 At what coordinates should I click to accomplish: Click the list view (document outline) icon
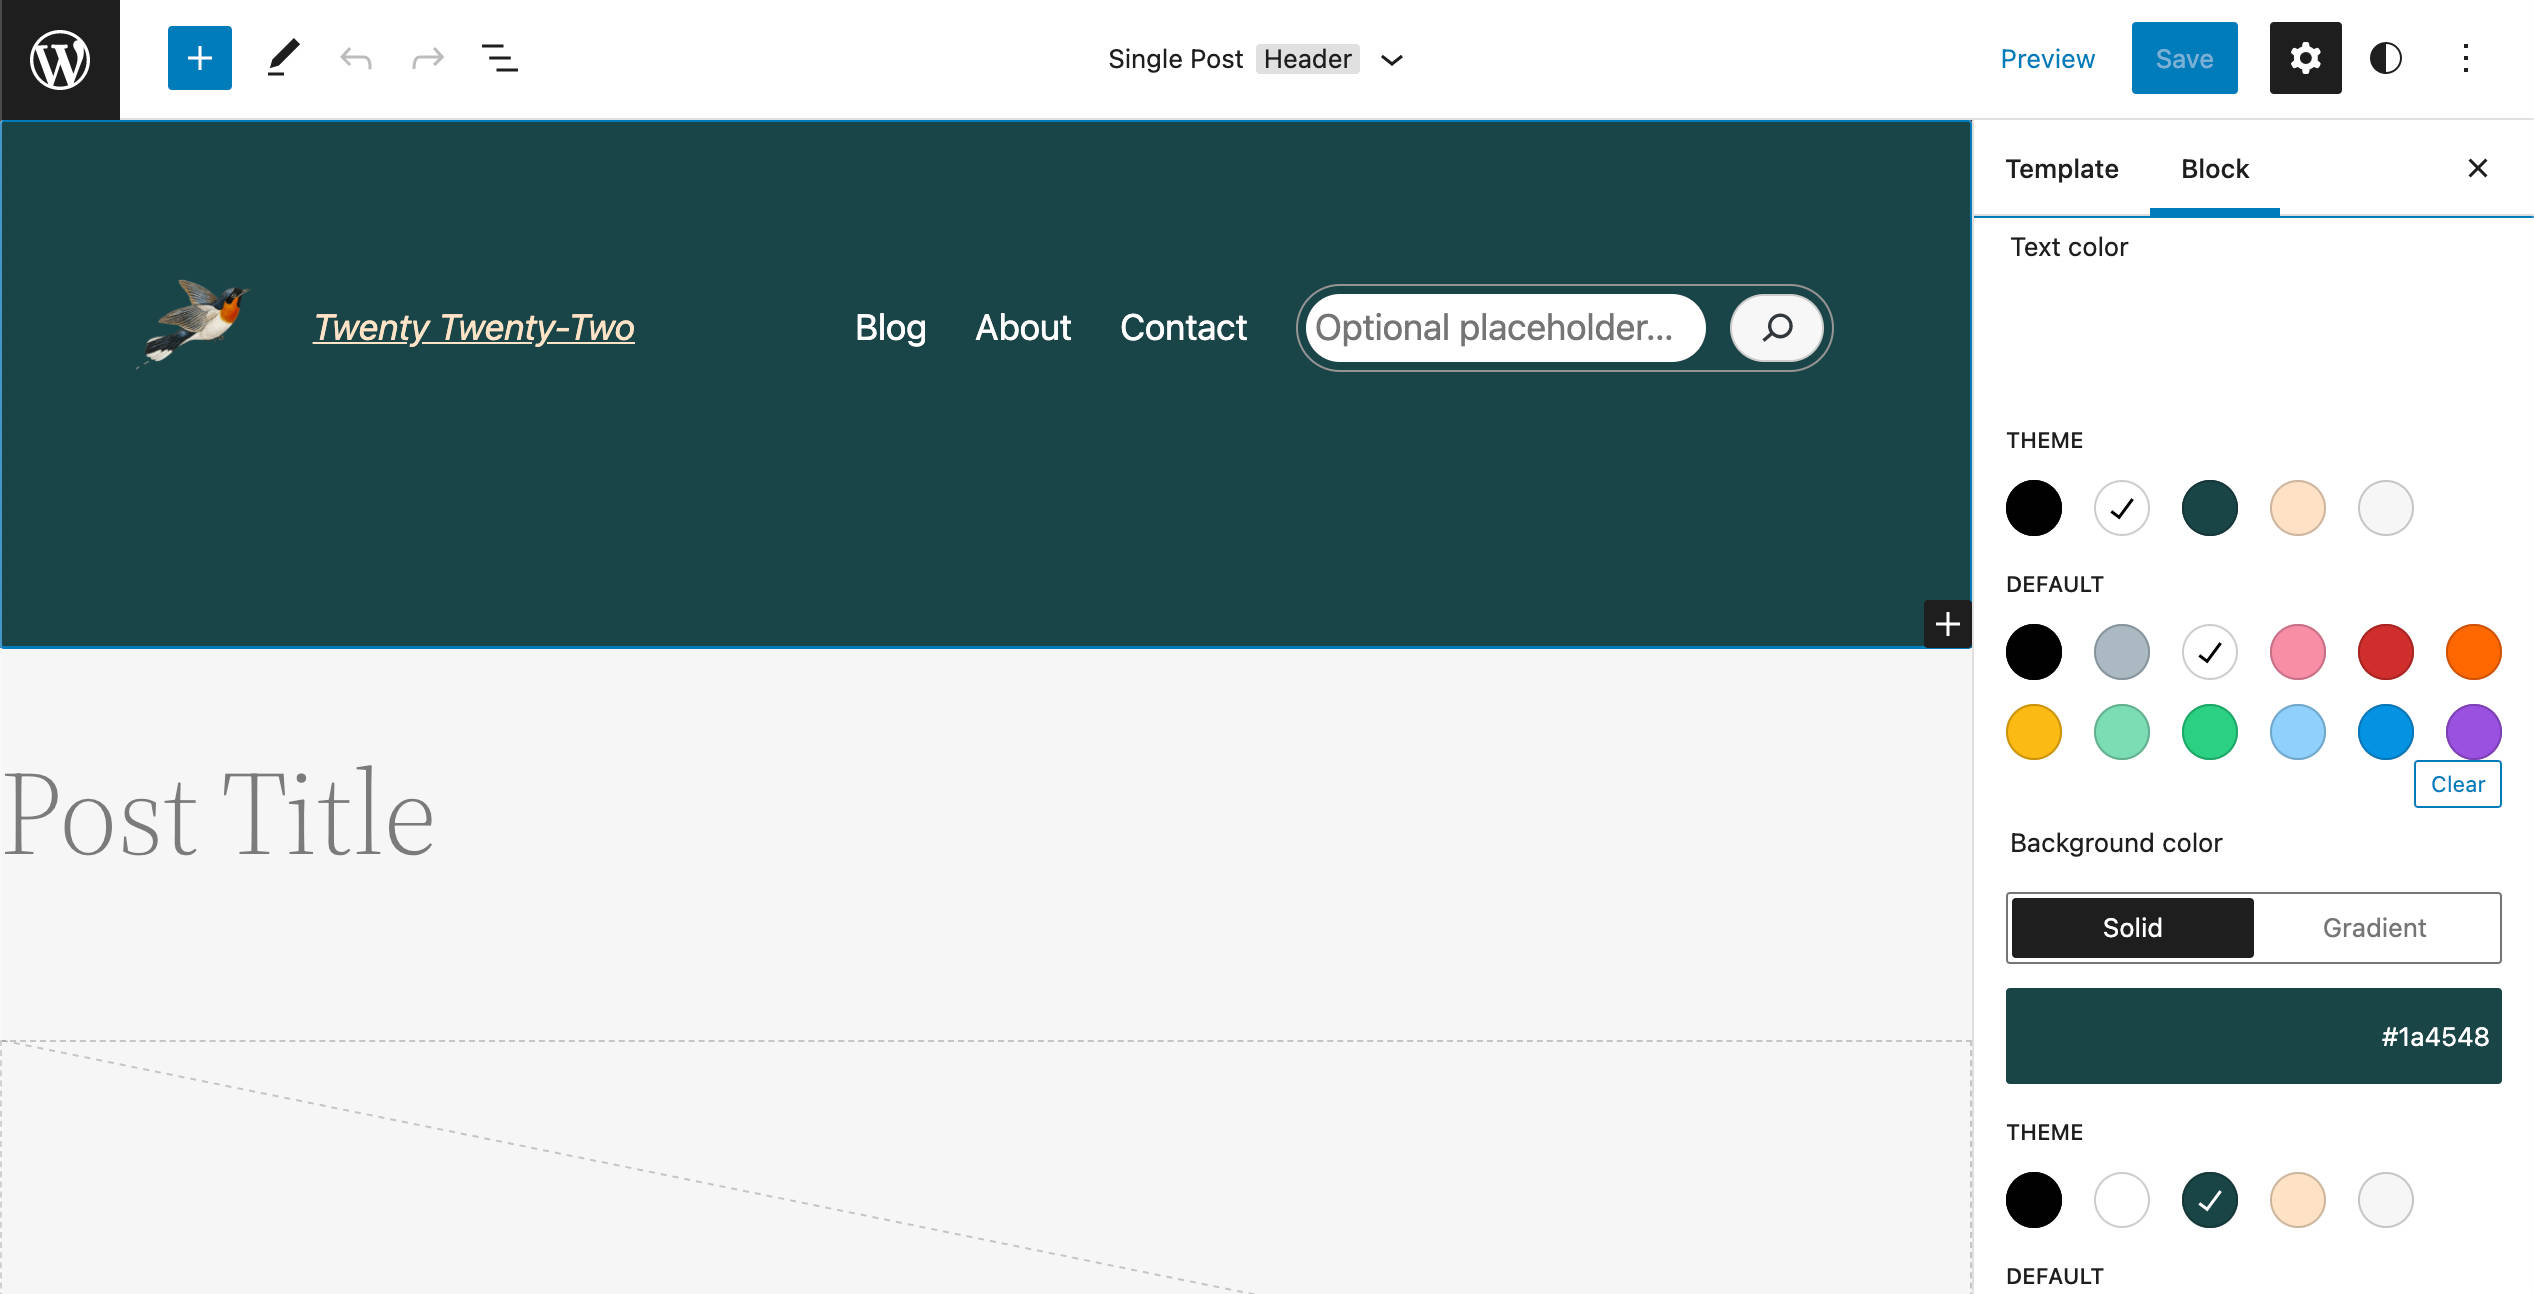pyautogui.click(x=500, y=59)
